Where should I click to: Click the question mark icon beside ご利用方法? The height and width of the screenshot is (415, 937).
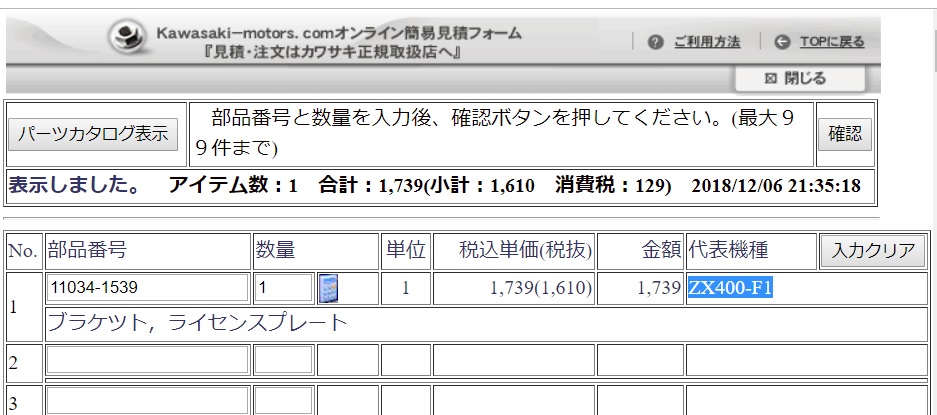[656, 42]
